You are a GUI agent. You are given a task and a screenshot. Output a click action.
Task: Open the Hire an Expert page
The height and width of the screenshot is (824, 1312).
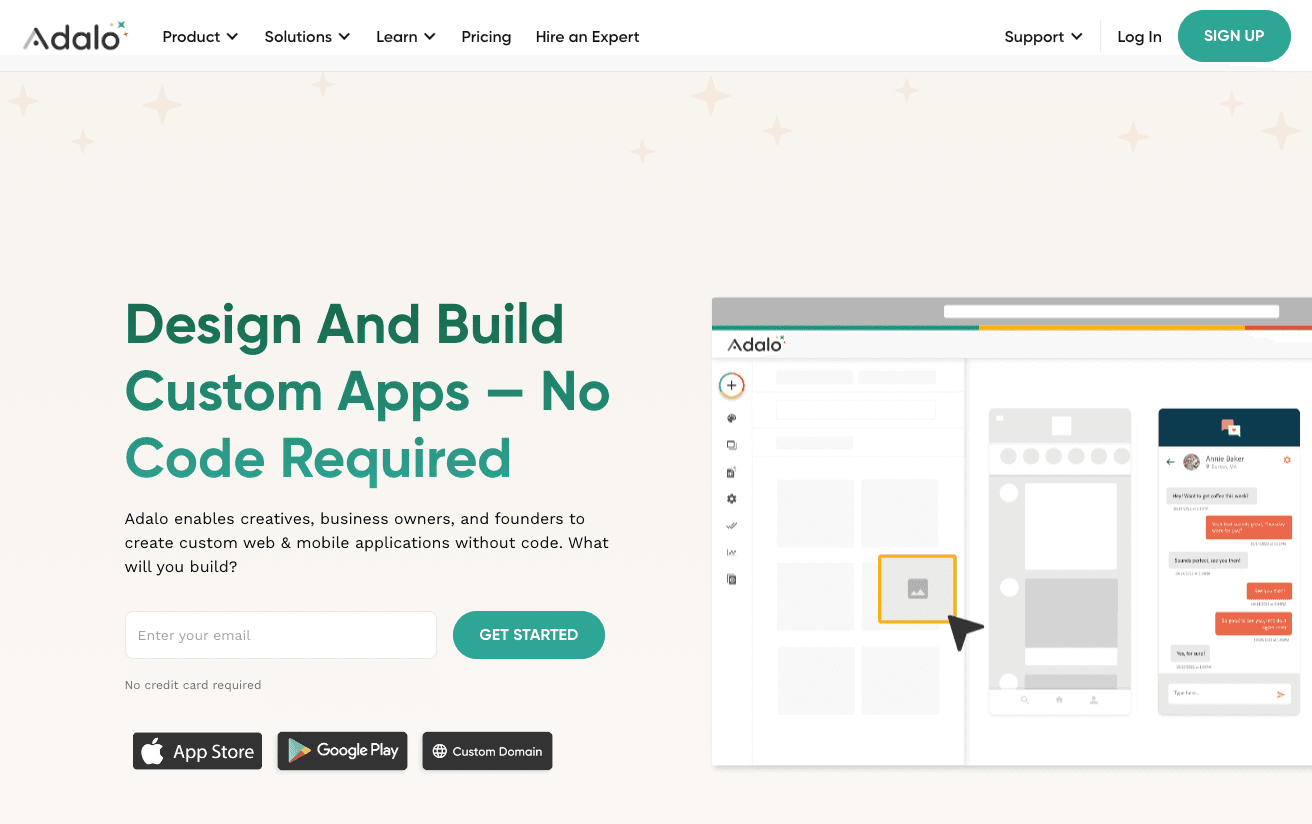[587, 37]
